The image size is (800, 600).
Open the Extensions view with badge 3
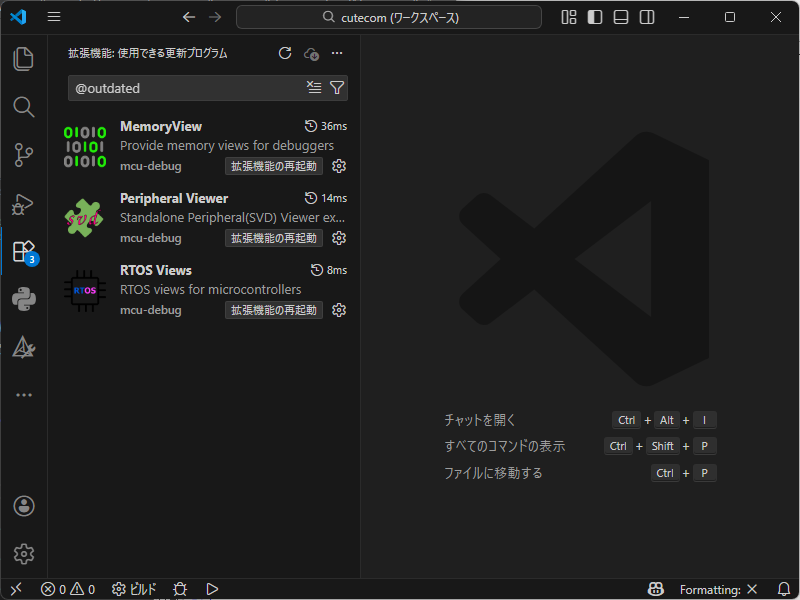pos(23,252)
